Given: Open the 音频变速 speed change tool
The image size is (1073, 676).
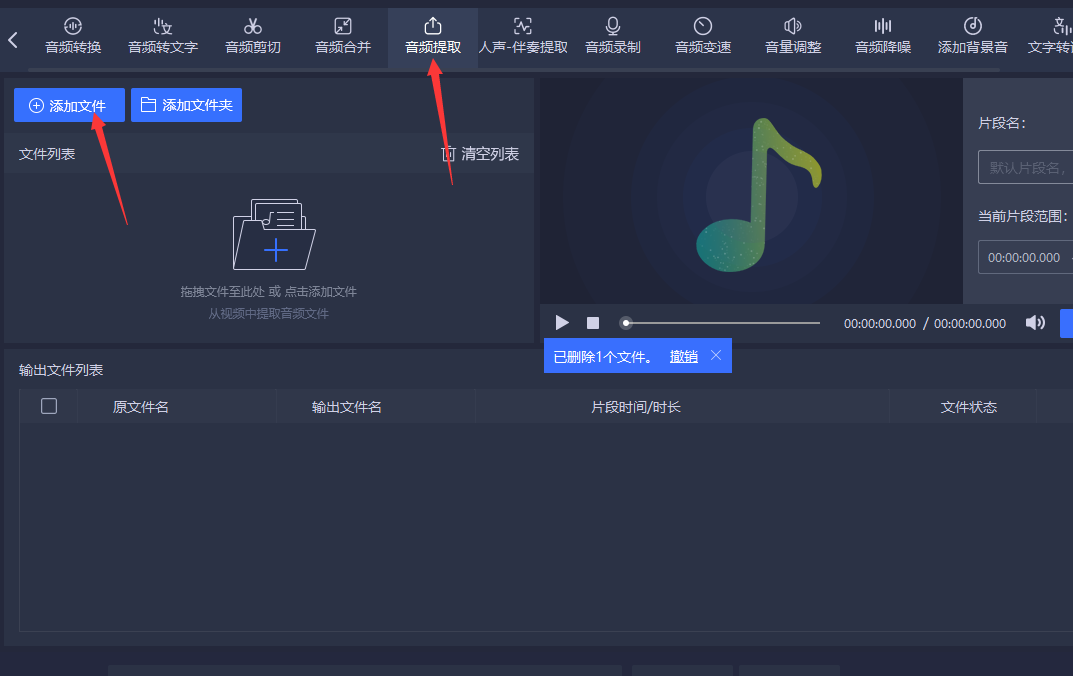Looking at the screenshot, I should [703, 36].
